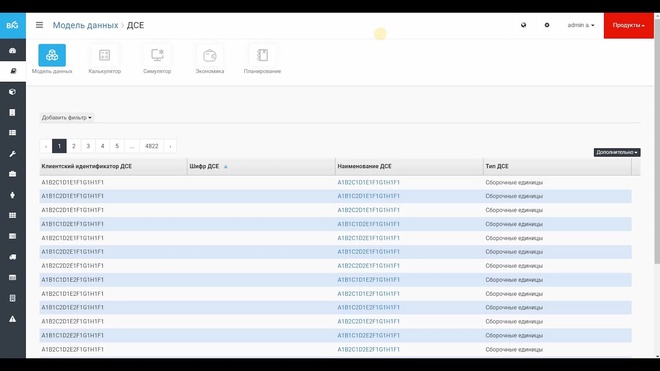The height and width of the screenshot is (371, 660).
Task: Select client identifier cell A1B1C1D2E1F1G1H1F1
Action: [72, 224]
